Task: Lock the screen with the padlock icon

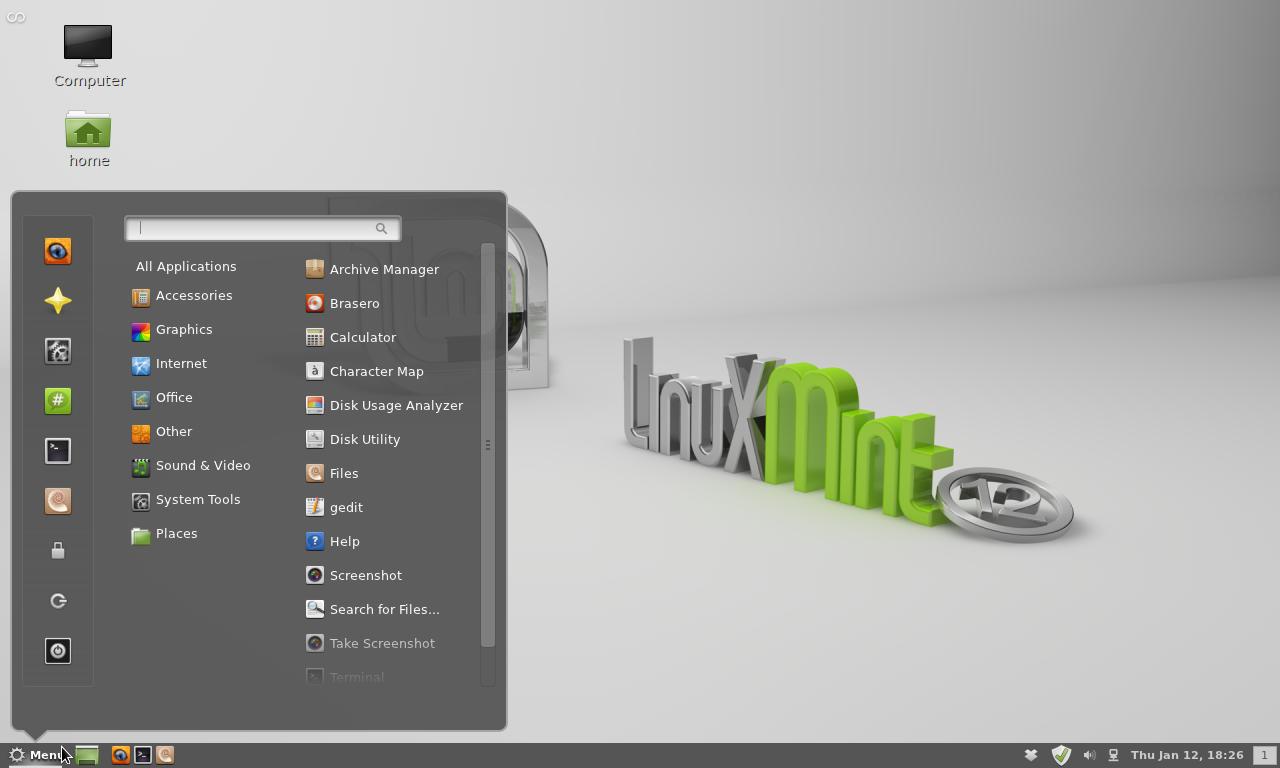Action: (x=58, y=551)
